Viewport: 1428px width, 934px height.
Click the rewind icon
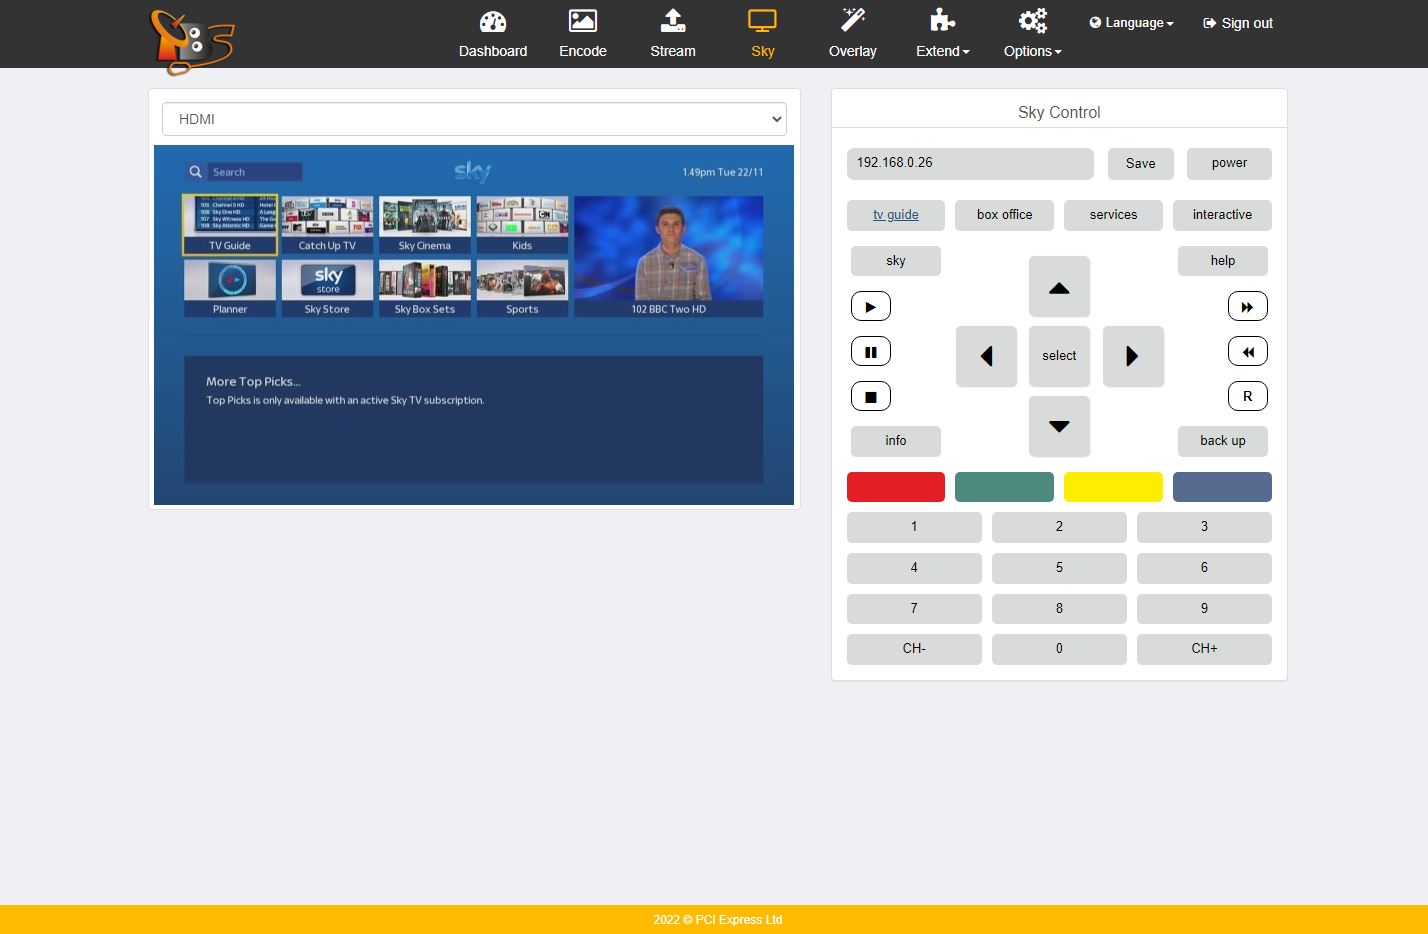(1248, 352)
